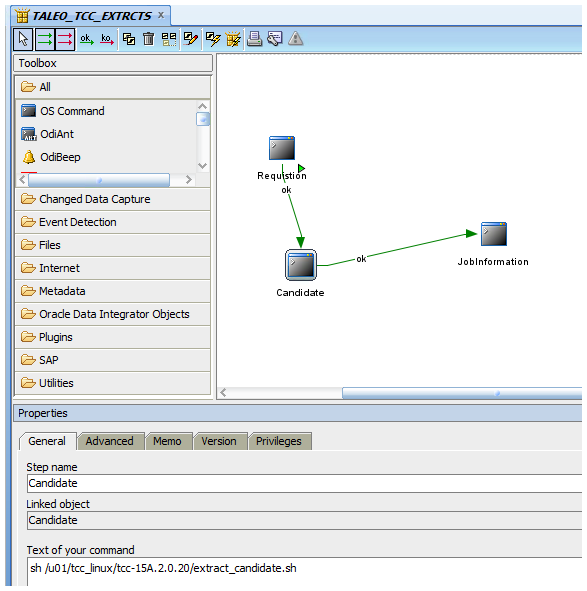The height and width of the screenshot is (591, 587).
Task: Activate the red next-step-on-failure arrows tool
Action: tap(65, 39)
